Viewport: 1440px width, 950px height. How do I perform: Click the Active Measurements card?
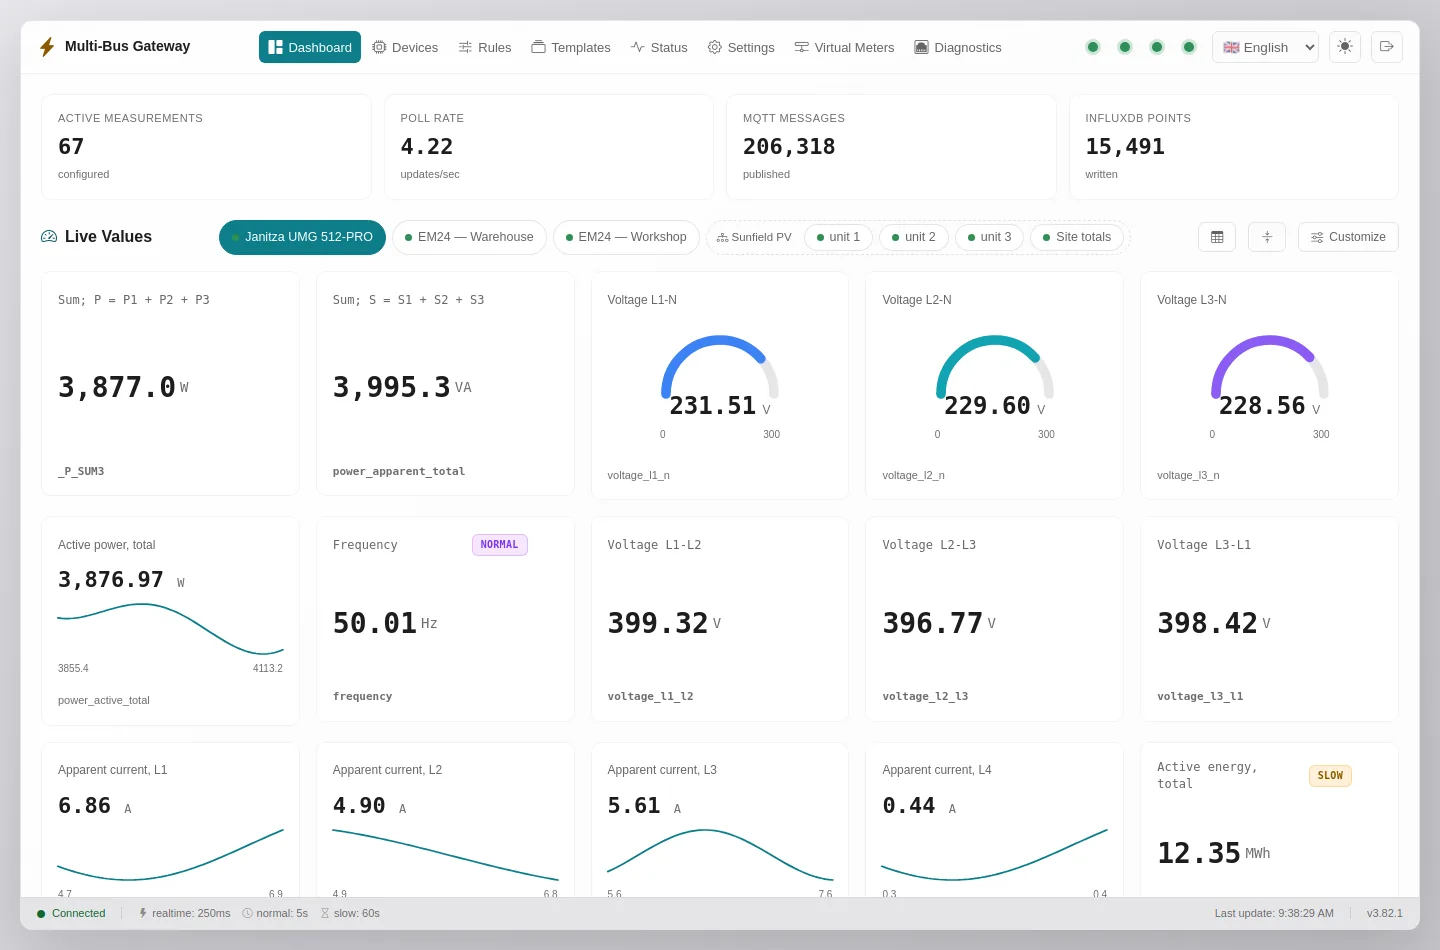(x=206, y=147)
